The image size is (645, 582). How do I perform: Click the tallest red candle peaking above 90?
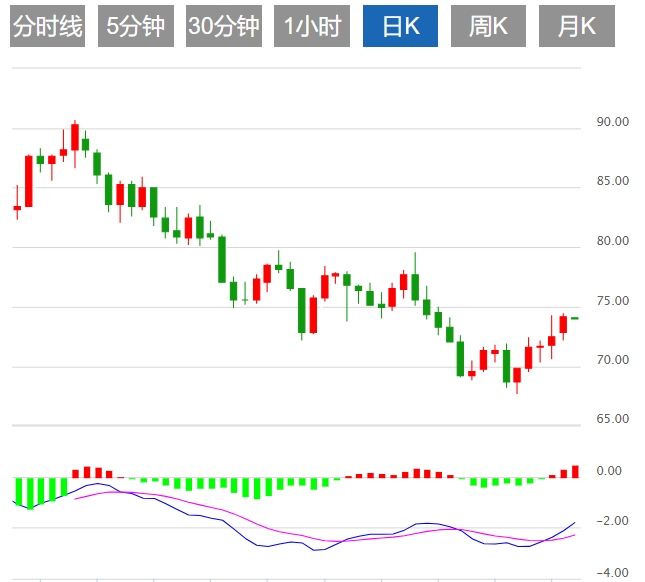coord(75,137)
